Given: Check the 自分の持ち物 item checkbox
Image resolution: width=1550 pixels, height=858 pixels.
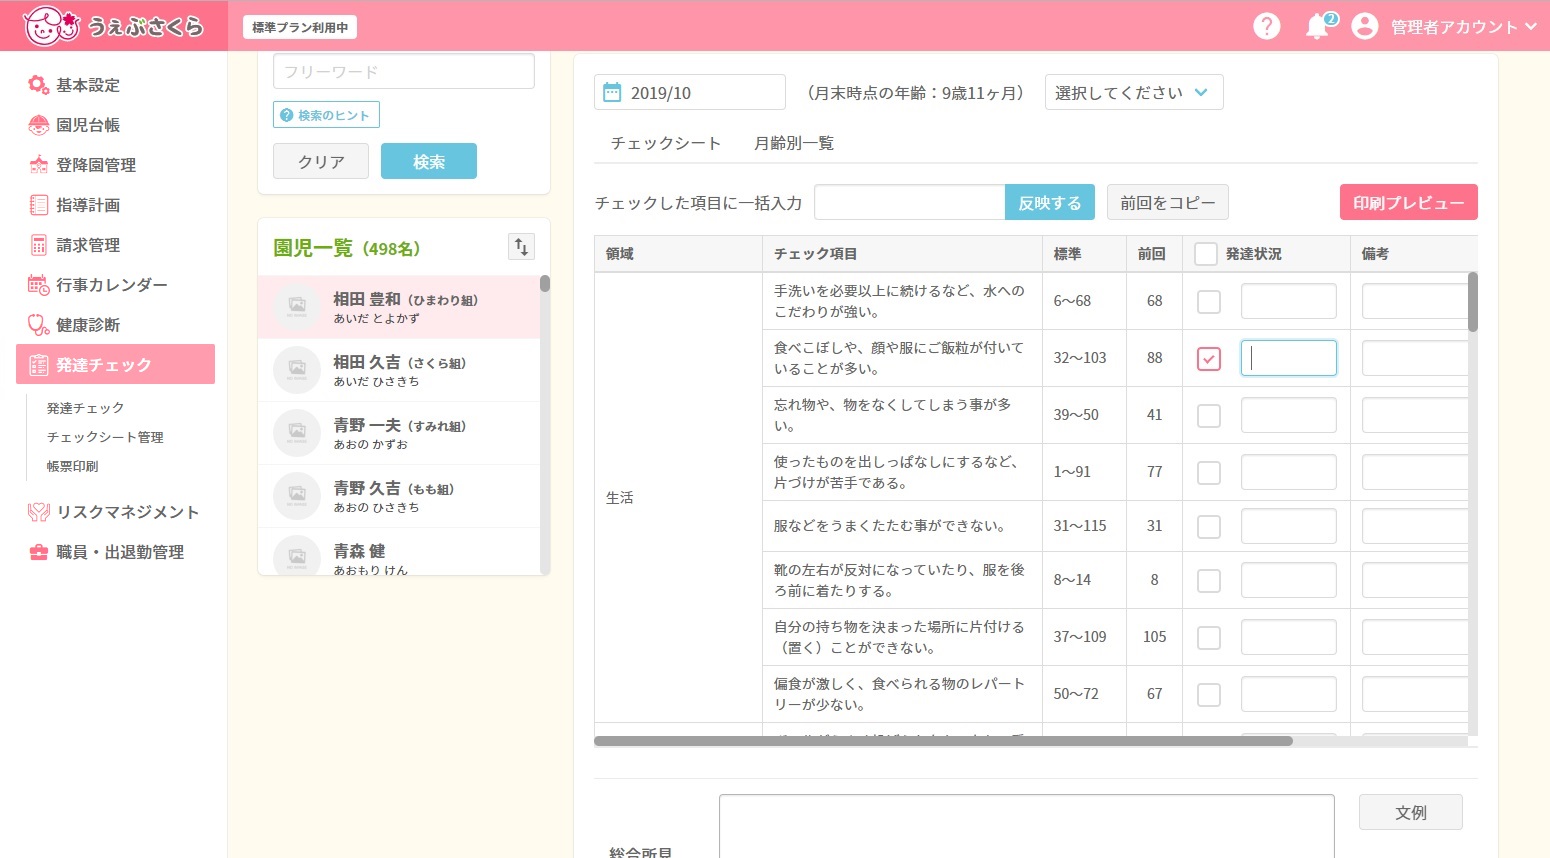Looking at the screenshot, I should (1209, 637).
